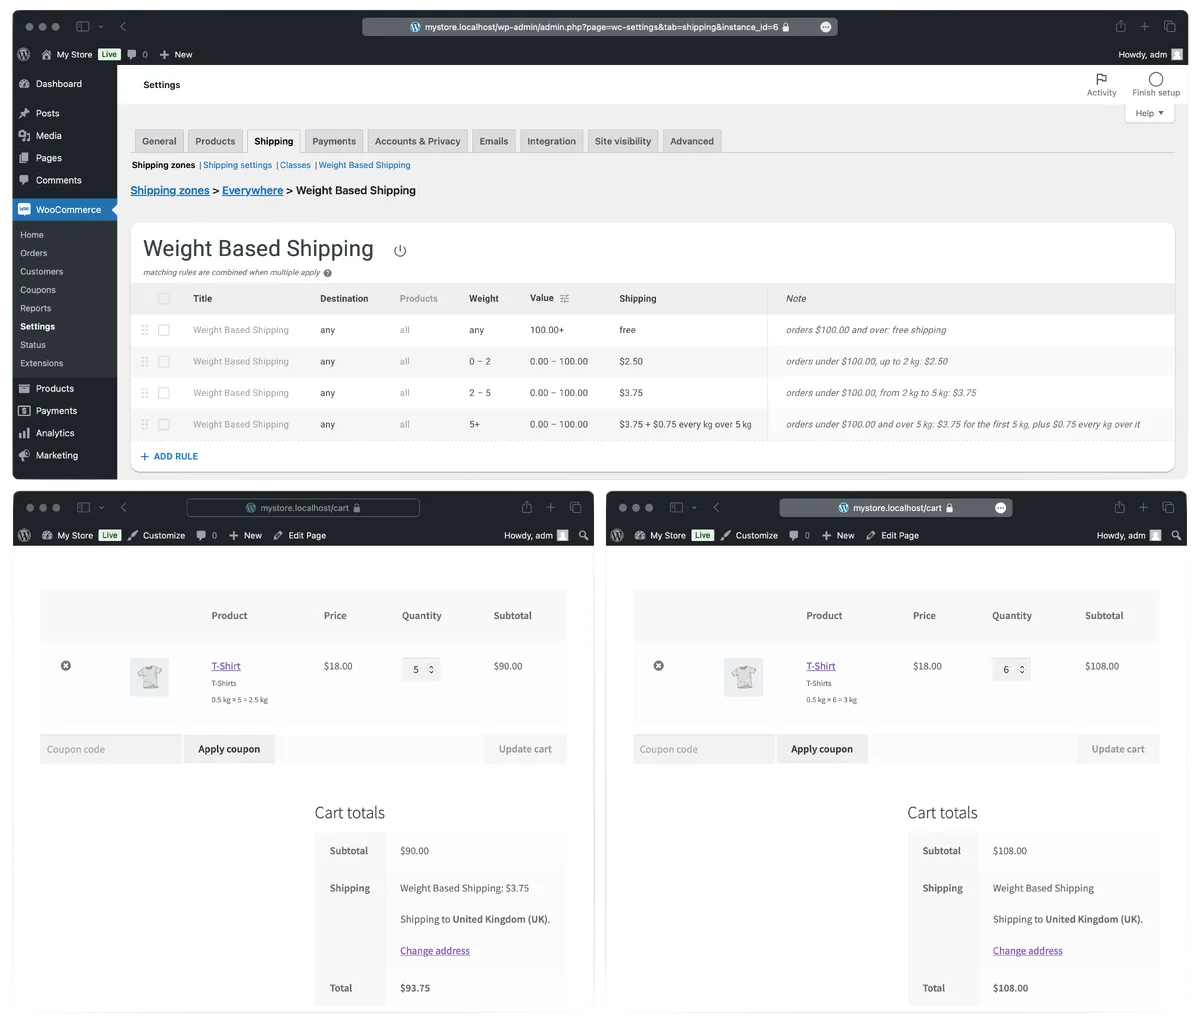Open the Site visibility tab
1200x1024 pixels.
pos(623,141)
